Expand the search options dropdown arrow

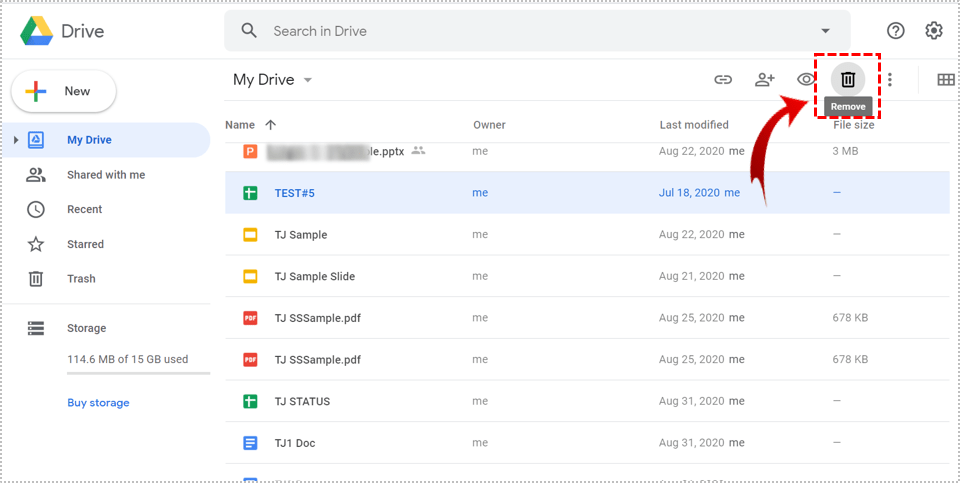click(x=825, y=31)
